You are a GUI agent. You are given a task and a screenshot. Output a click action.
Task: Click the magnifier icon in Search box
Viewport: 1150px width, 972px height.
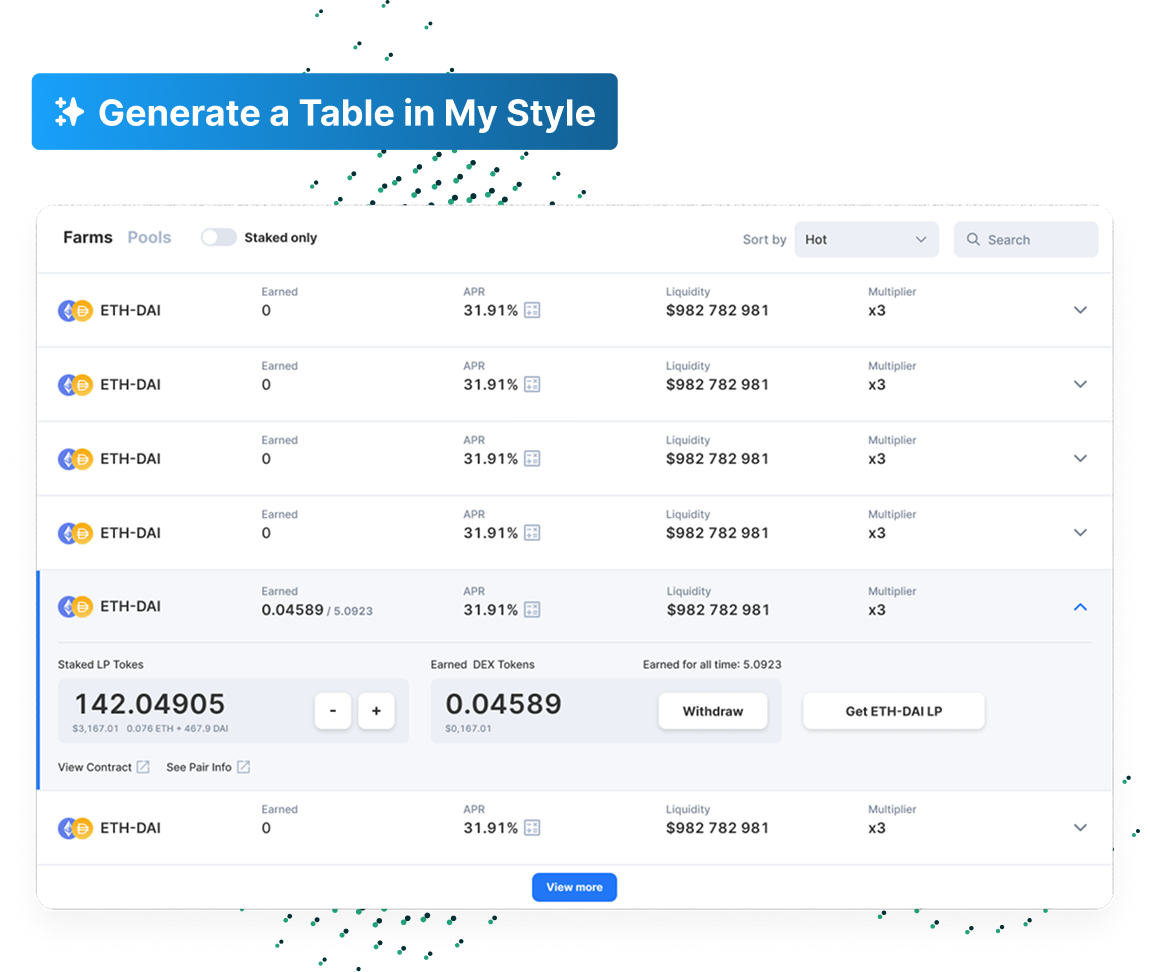coord(973,240)
